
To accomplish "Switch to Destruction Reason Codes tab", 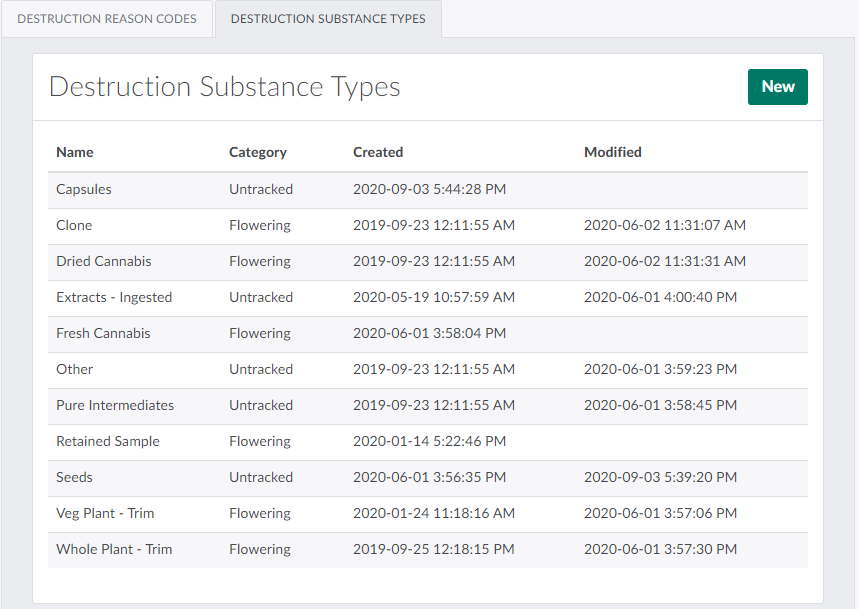I will [x=106, y=19].
